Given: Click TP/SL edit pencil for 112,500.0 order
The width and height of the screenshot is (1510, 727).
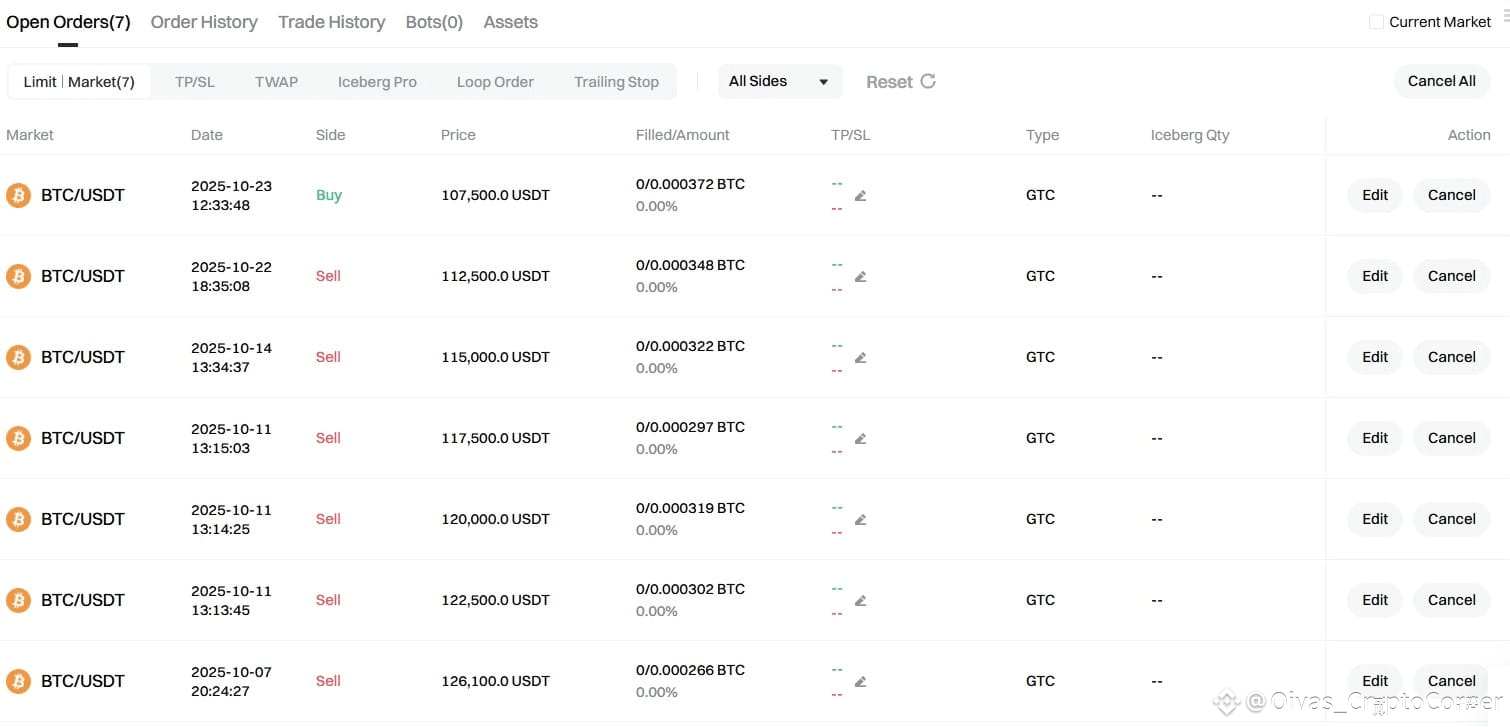Looking at the screenshot, I should [x=860, y=277].
